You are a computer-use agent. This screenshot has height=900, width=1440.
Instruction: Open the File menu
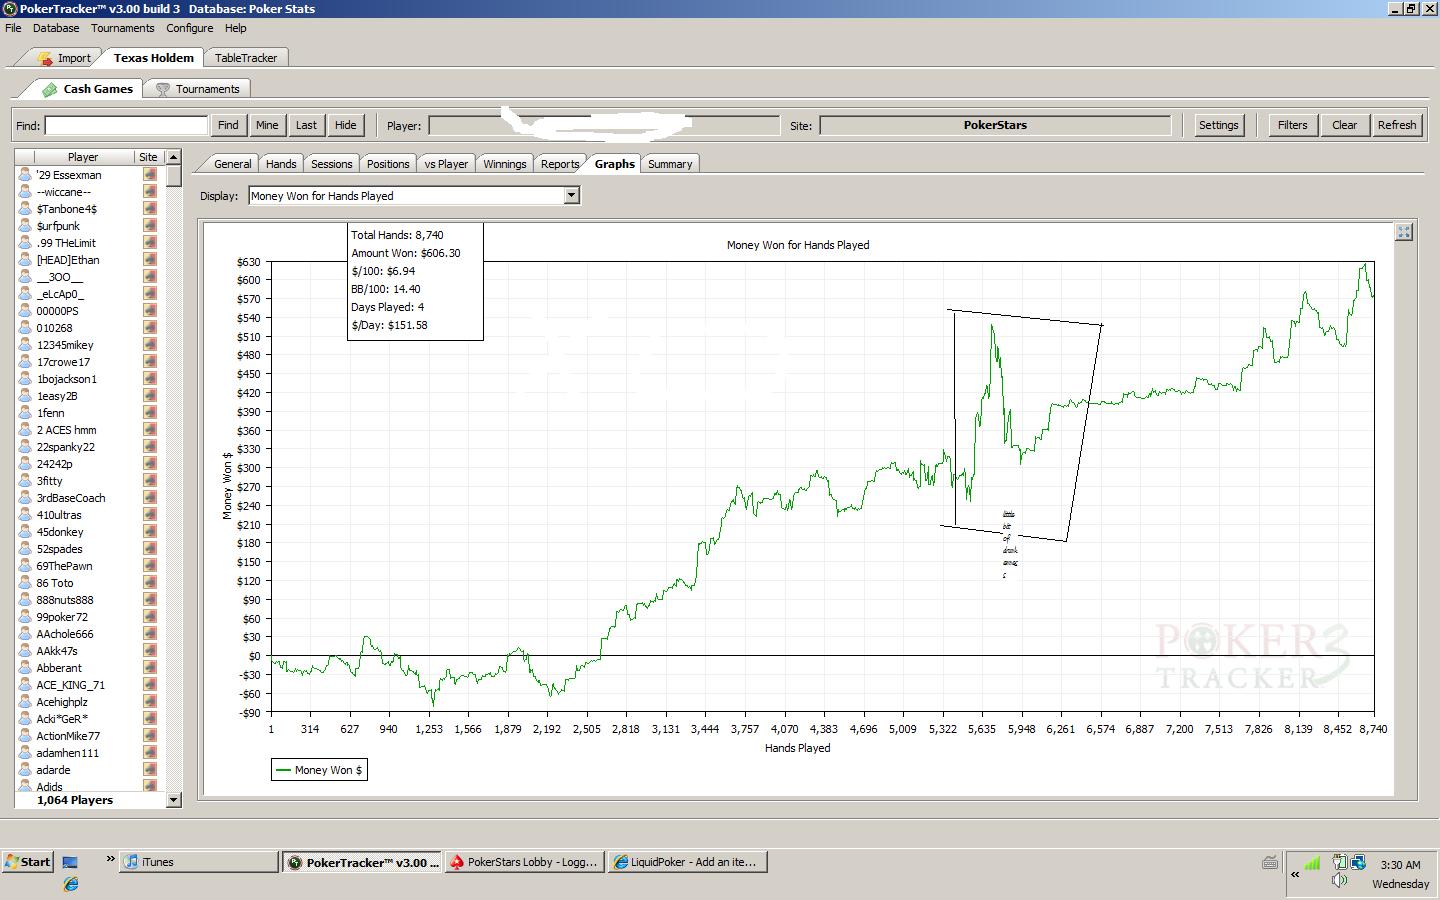[13, 28]
